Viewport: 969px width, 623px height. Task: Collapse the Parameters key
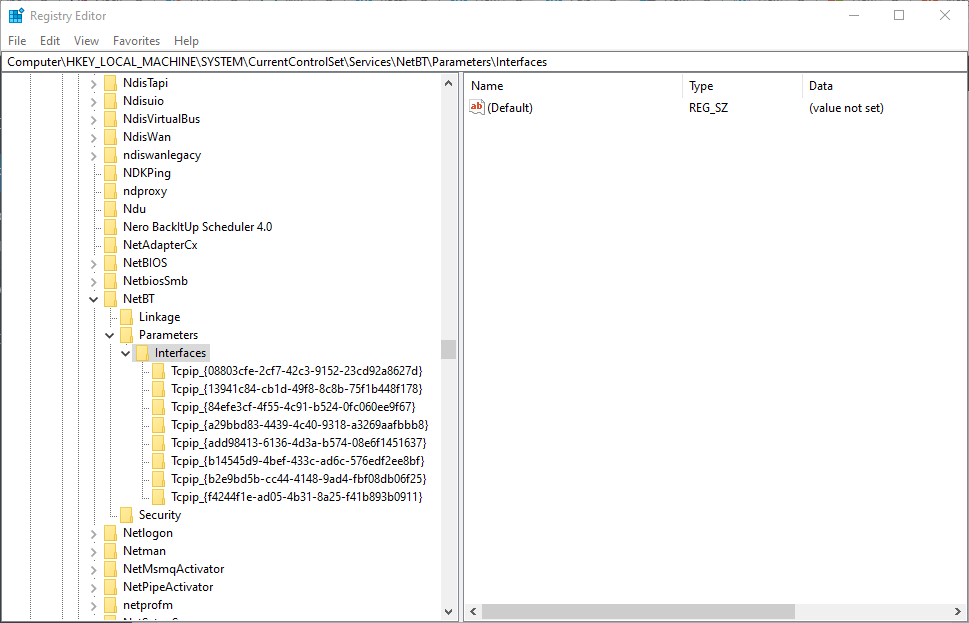coord(109,335)
